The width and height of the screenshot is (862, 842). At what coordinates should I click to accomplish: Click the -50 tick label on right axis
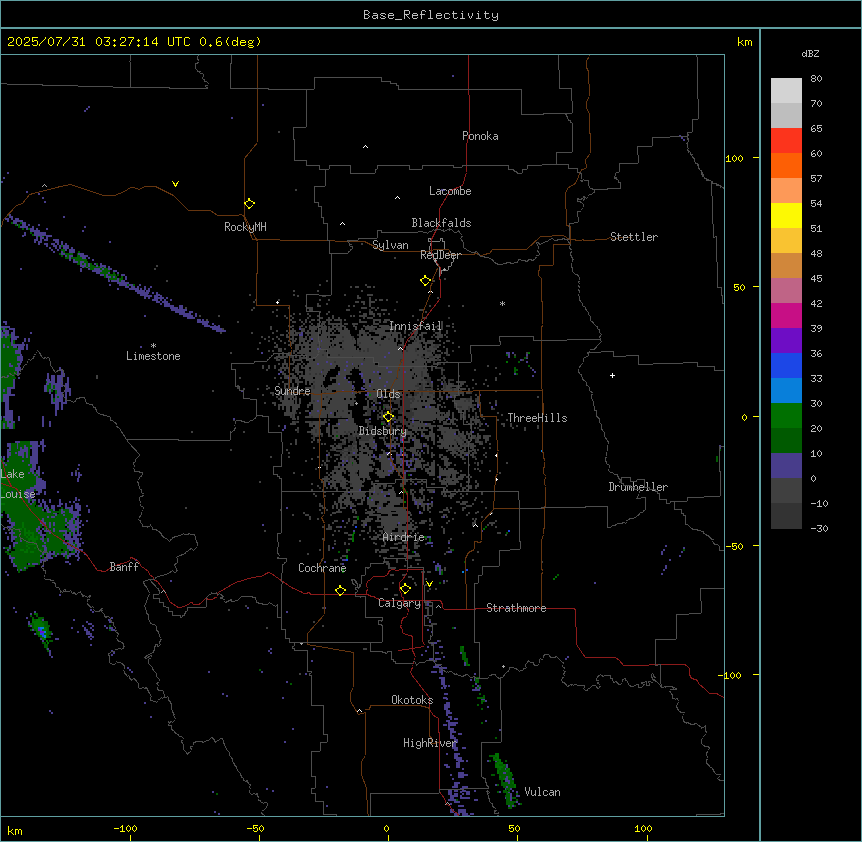[734, 546]
